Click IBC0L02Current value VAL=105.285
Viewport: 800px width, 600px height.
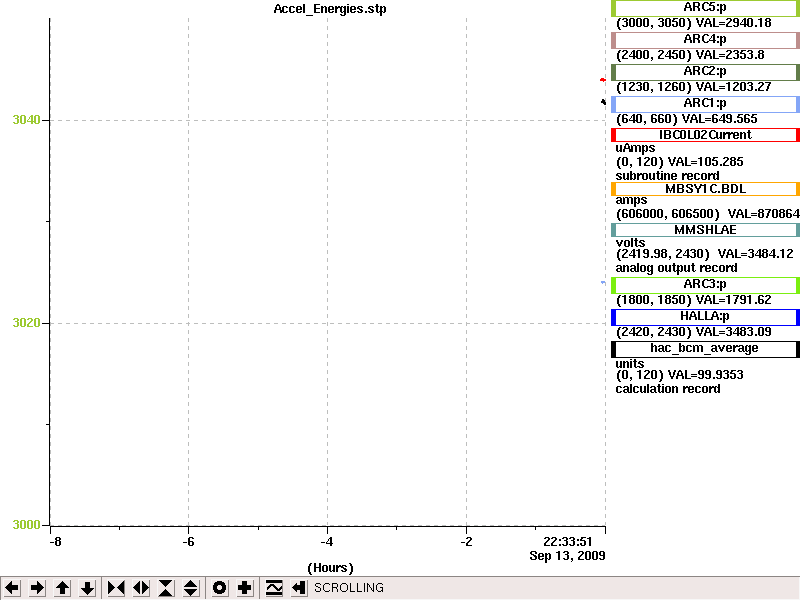705,162
